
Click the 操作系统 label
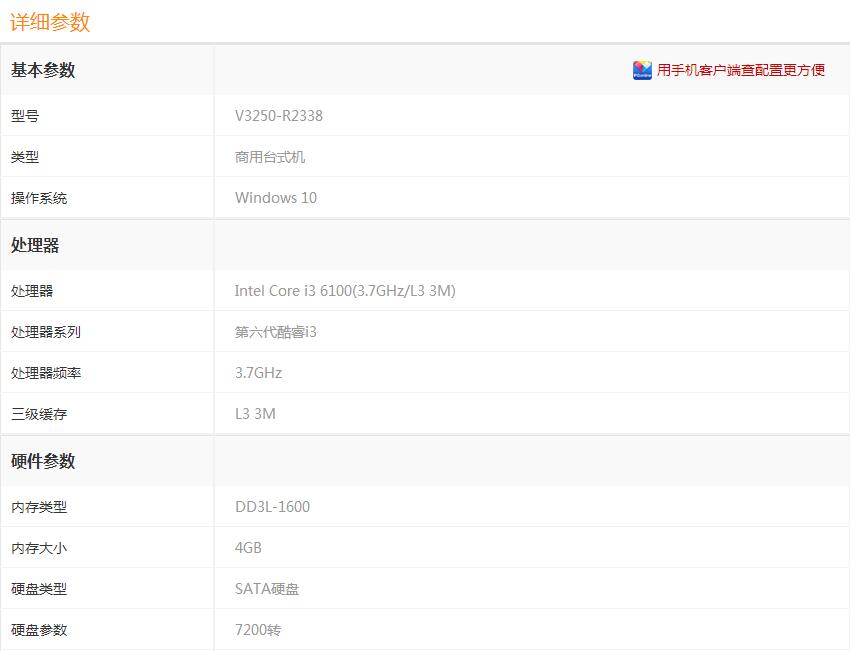tap(39, 198)
